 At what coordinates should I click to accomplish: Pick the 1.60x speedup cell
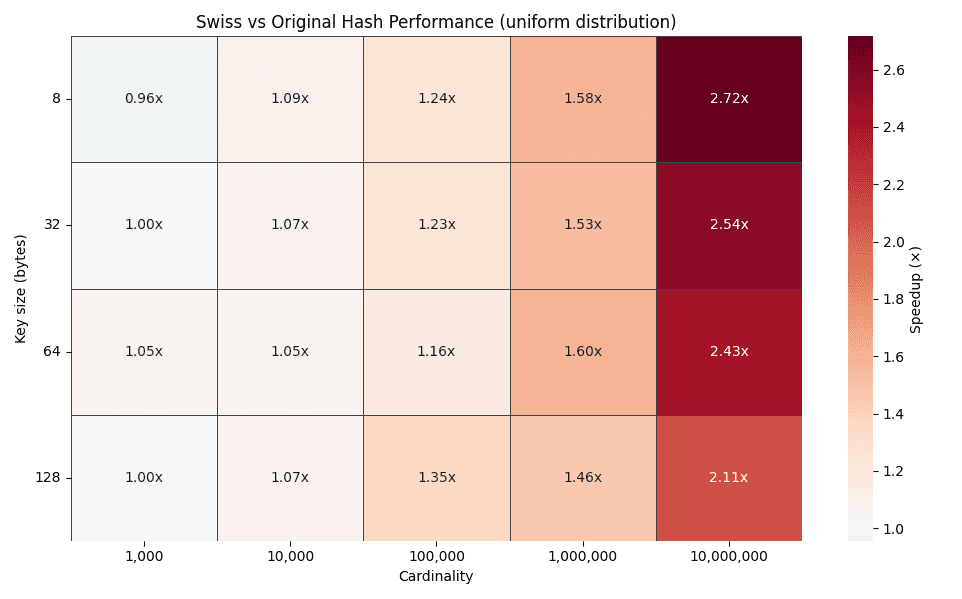pos(583,352)
